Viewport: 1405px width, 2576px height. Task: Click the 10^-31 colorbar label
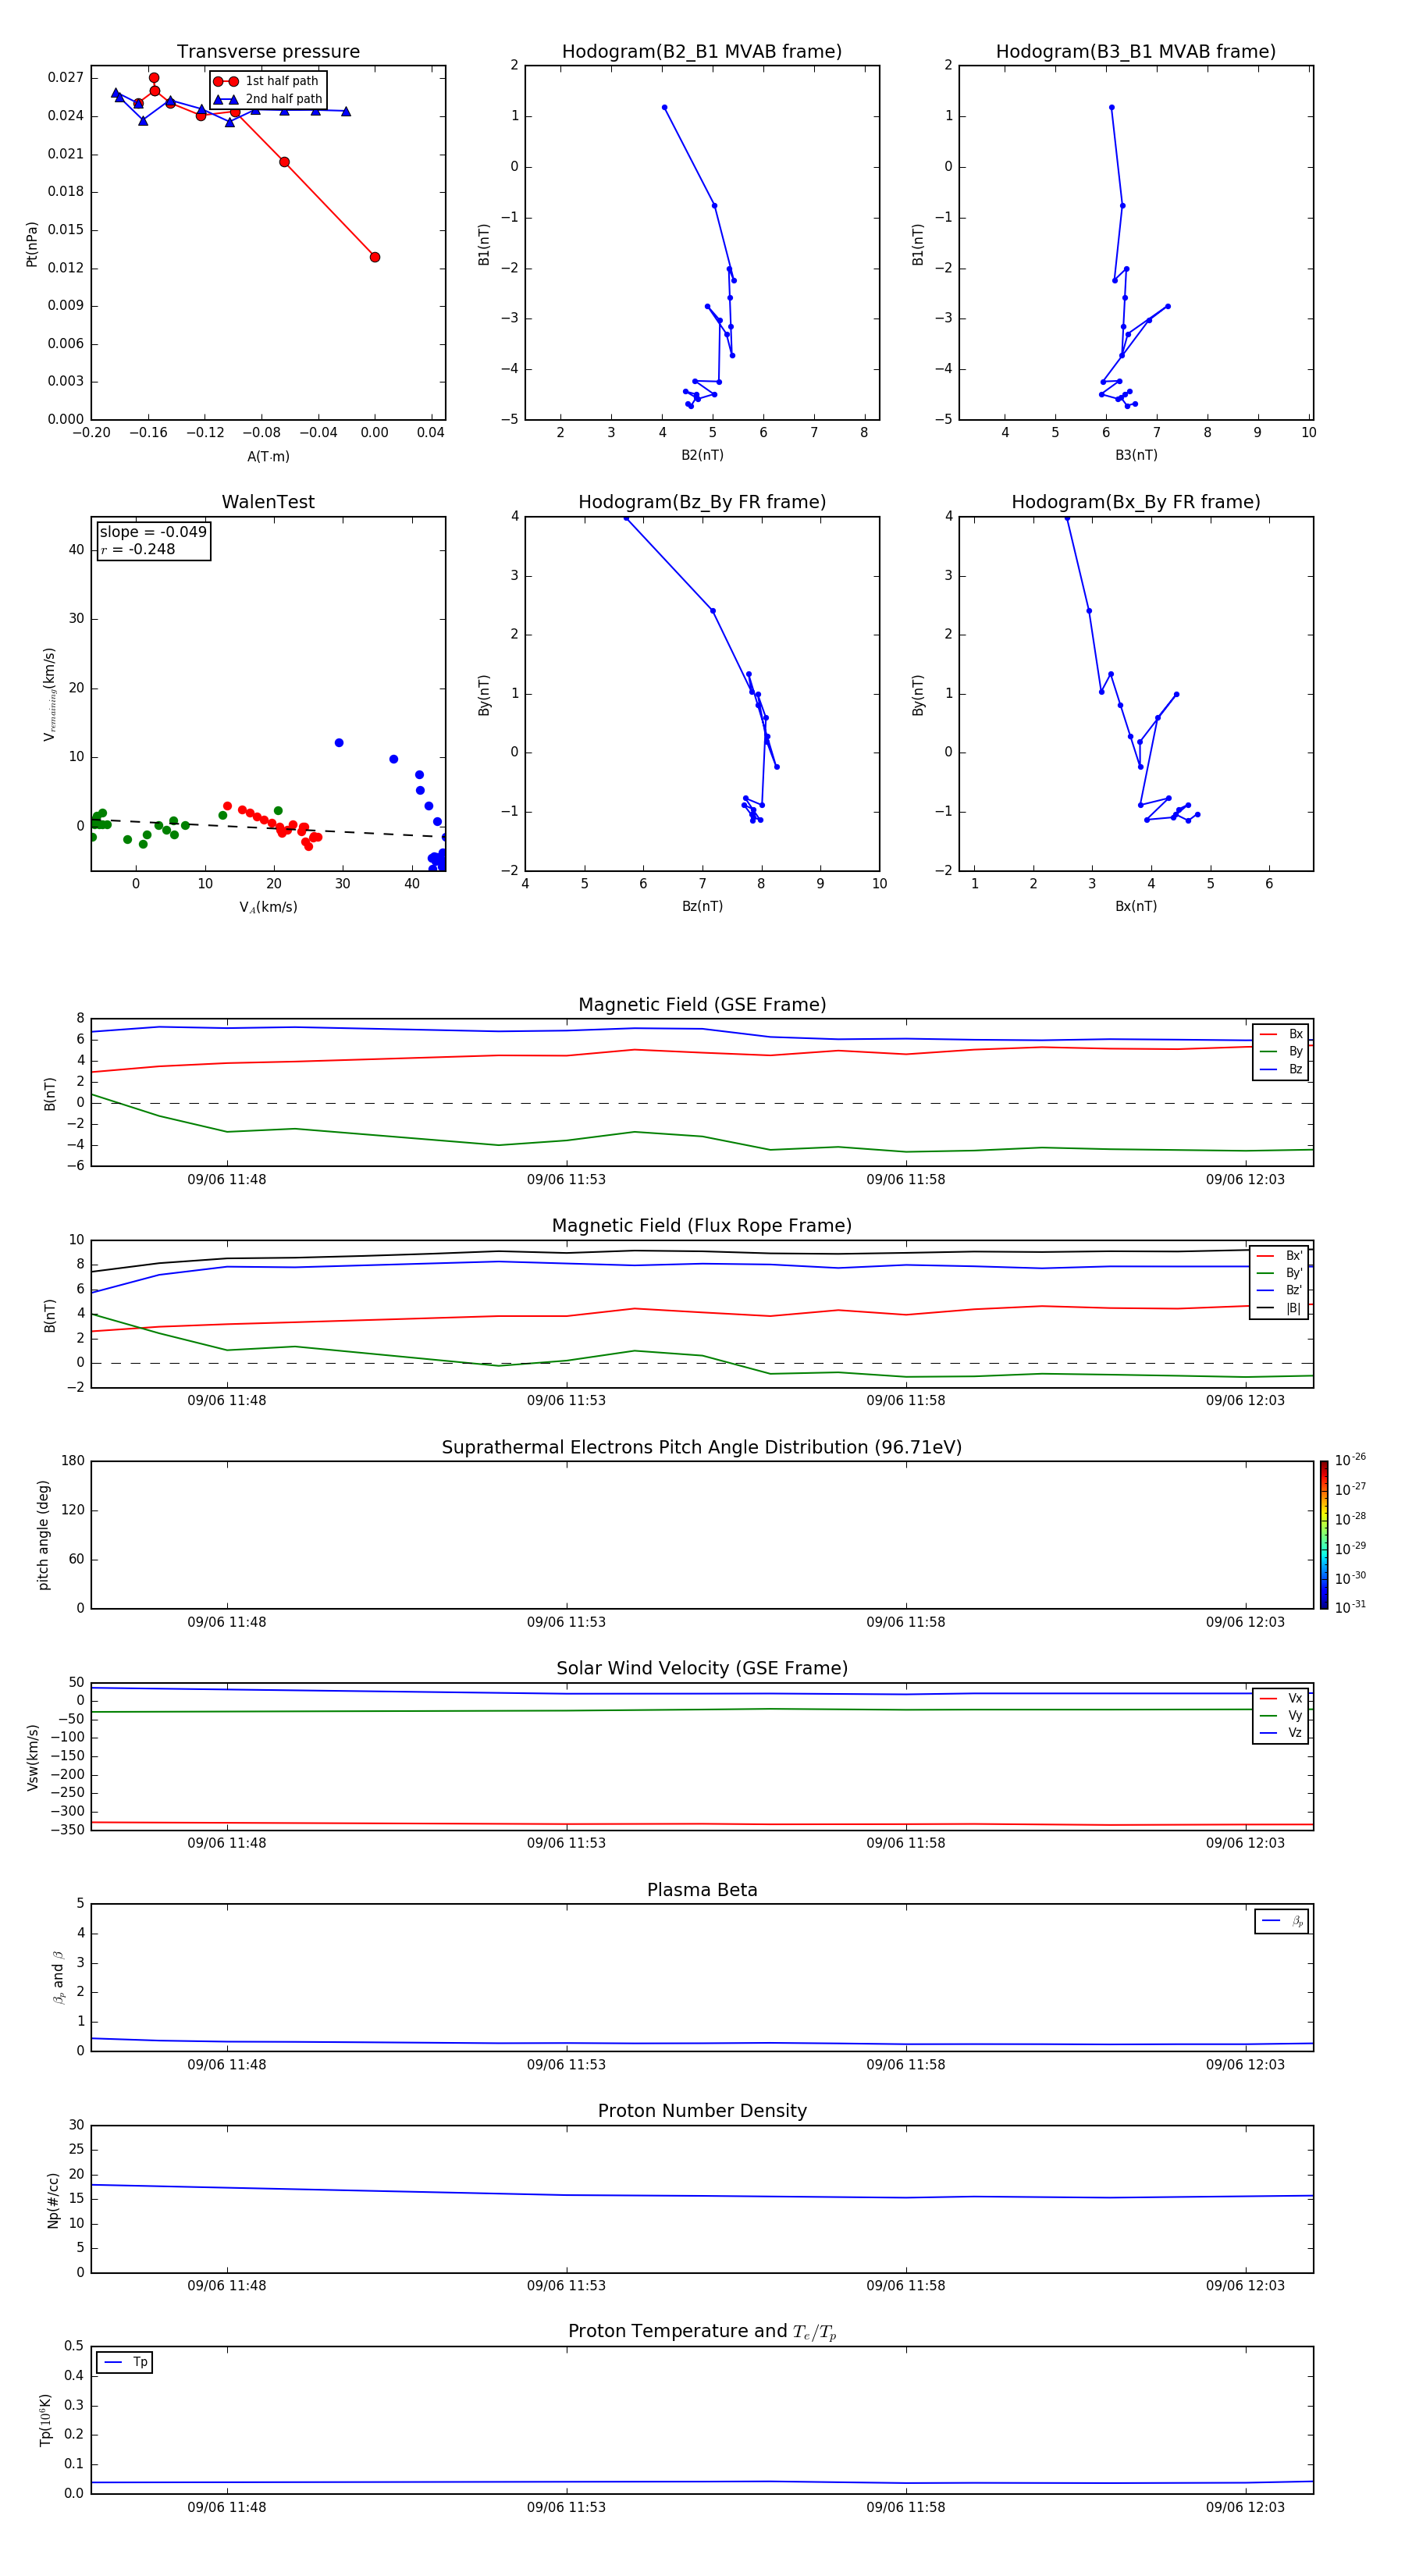(x=1350, y=1607)
